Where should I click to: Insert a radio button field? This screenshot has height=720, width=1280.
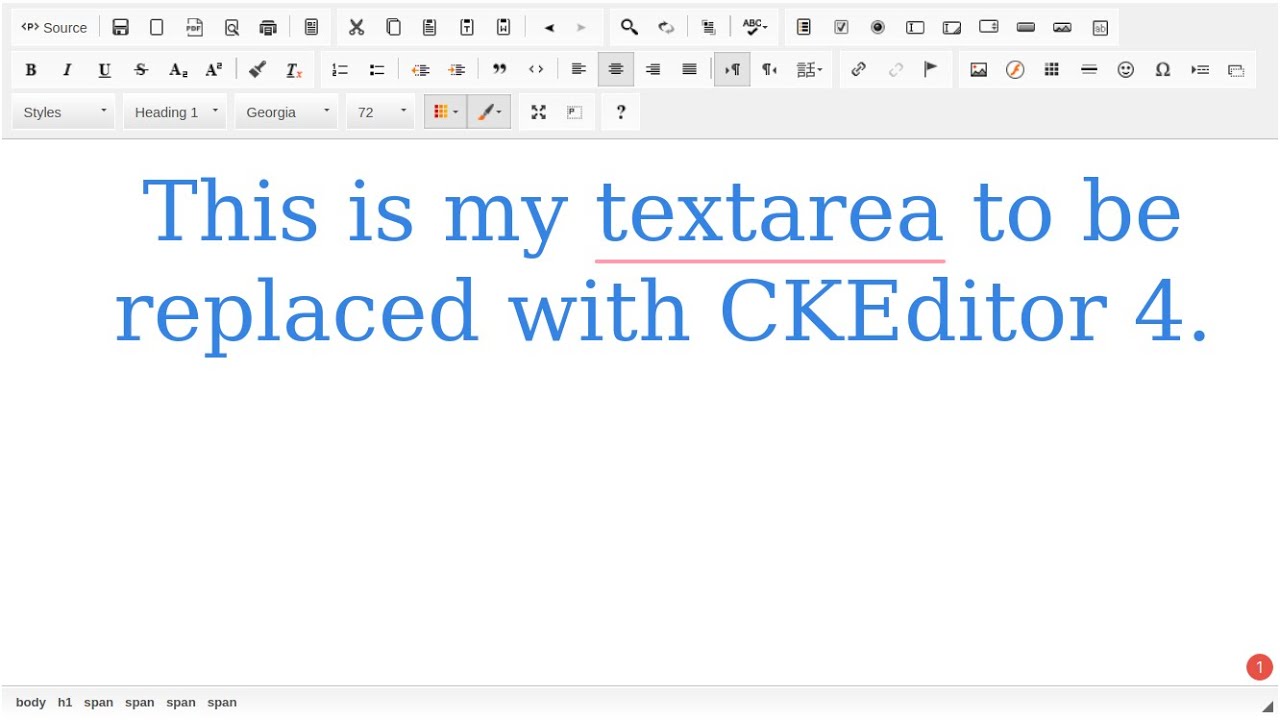[878, 28]
